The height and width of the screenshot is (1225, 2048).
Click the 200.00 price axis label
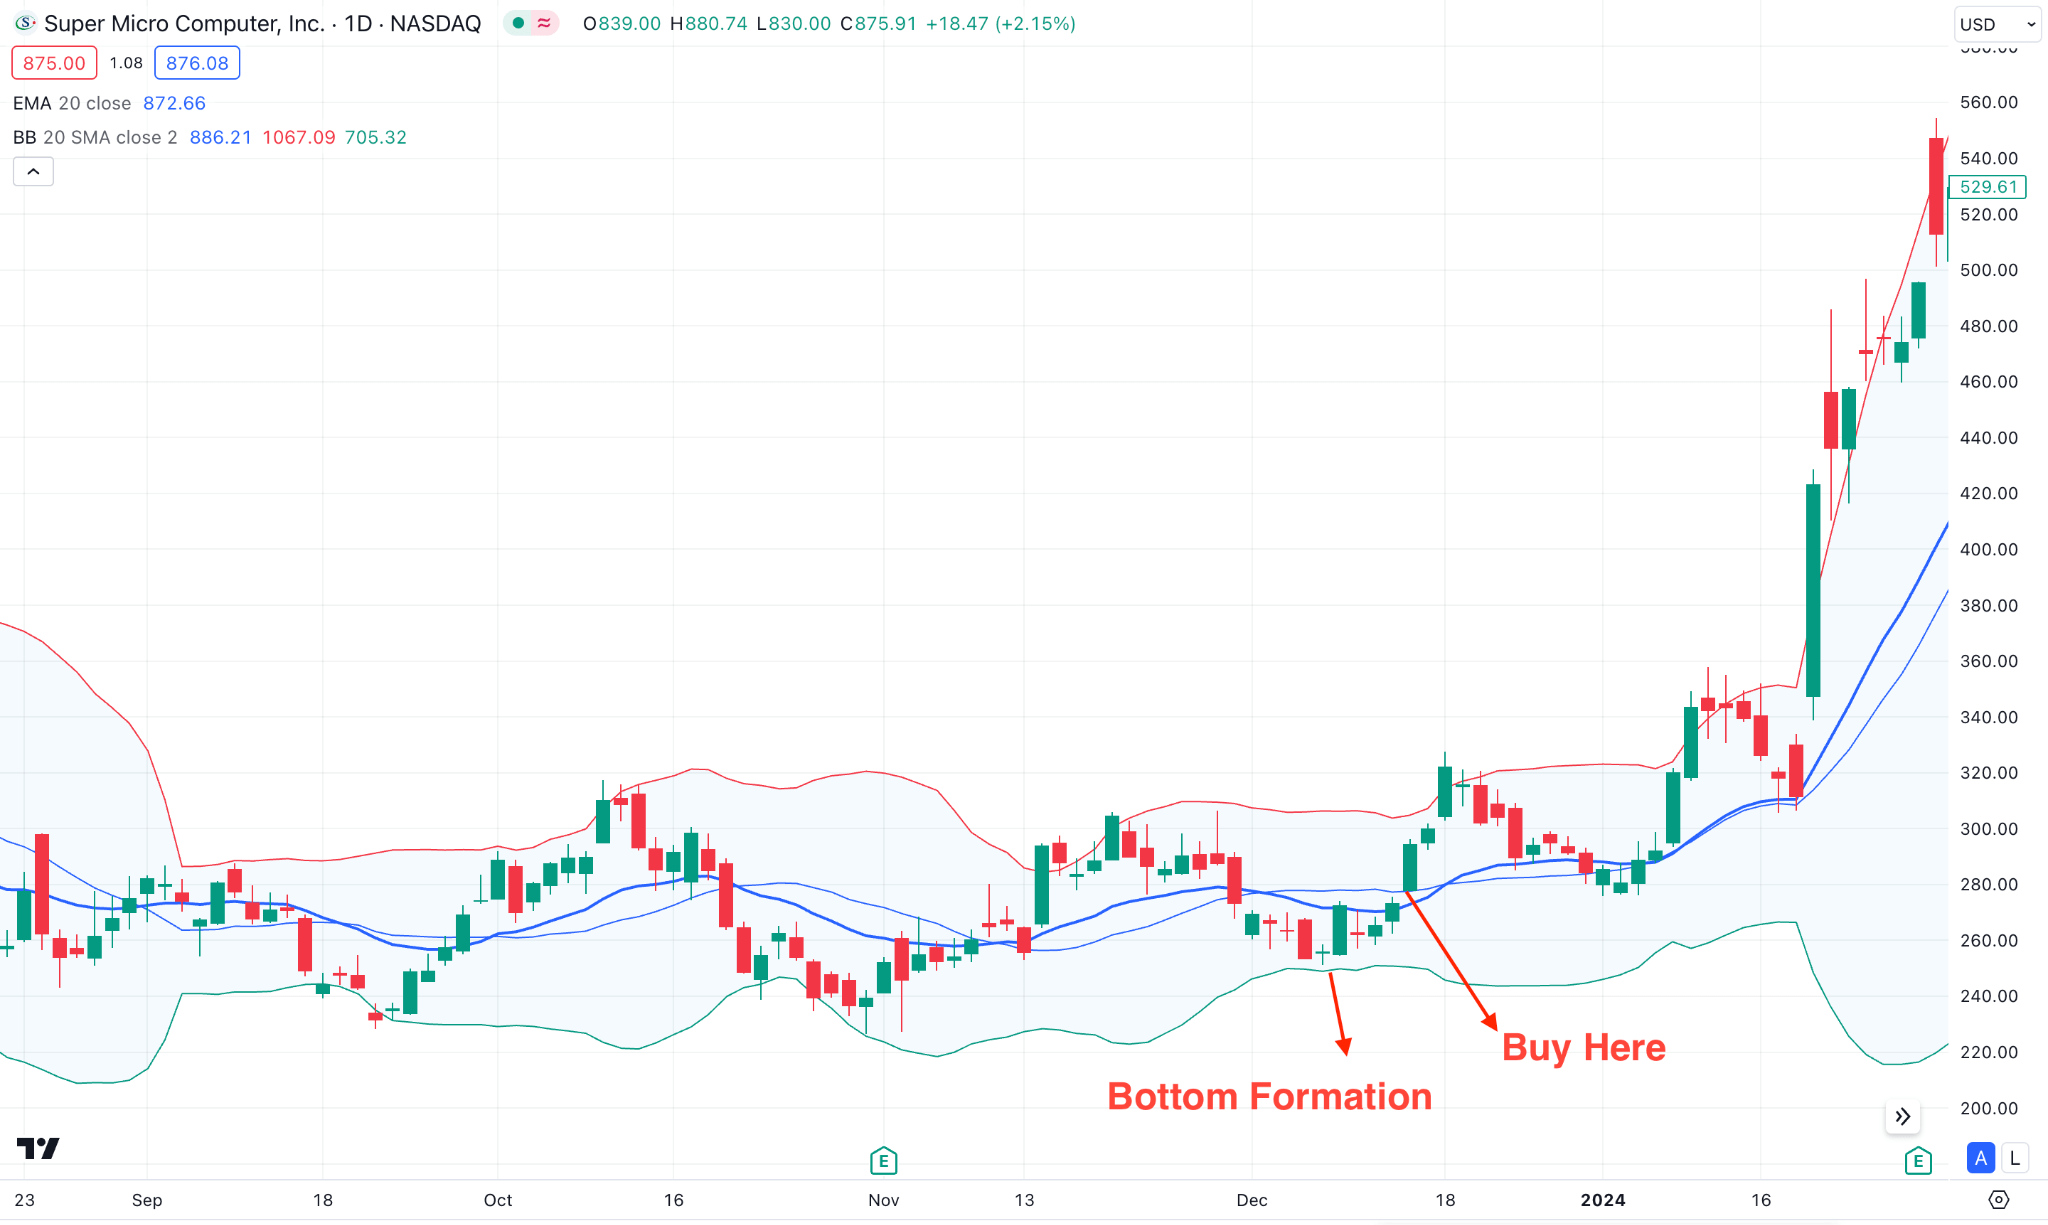(x=1988, y=1108)
